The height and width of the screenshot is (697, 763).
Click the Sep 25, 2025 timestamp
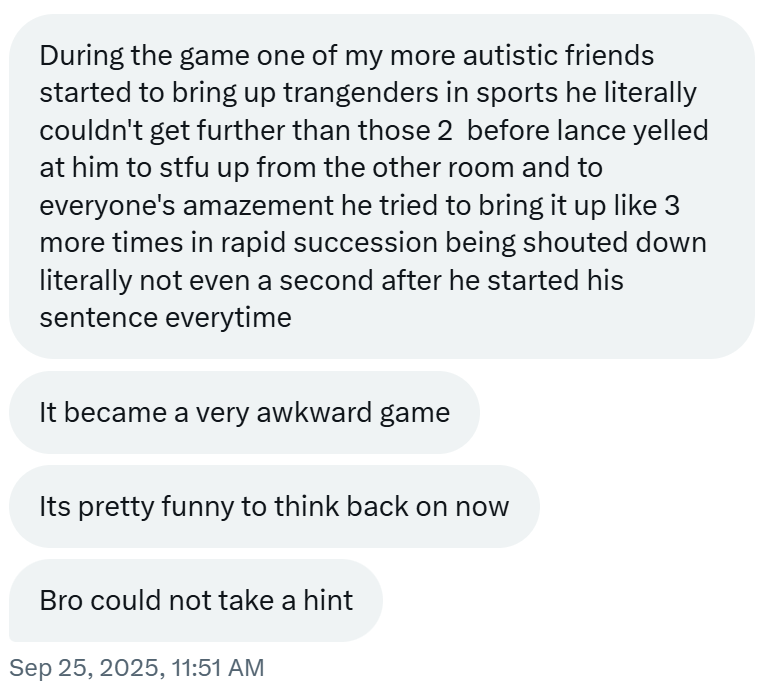tap(136, 667)
